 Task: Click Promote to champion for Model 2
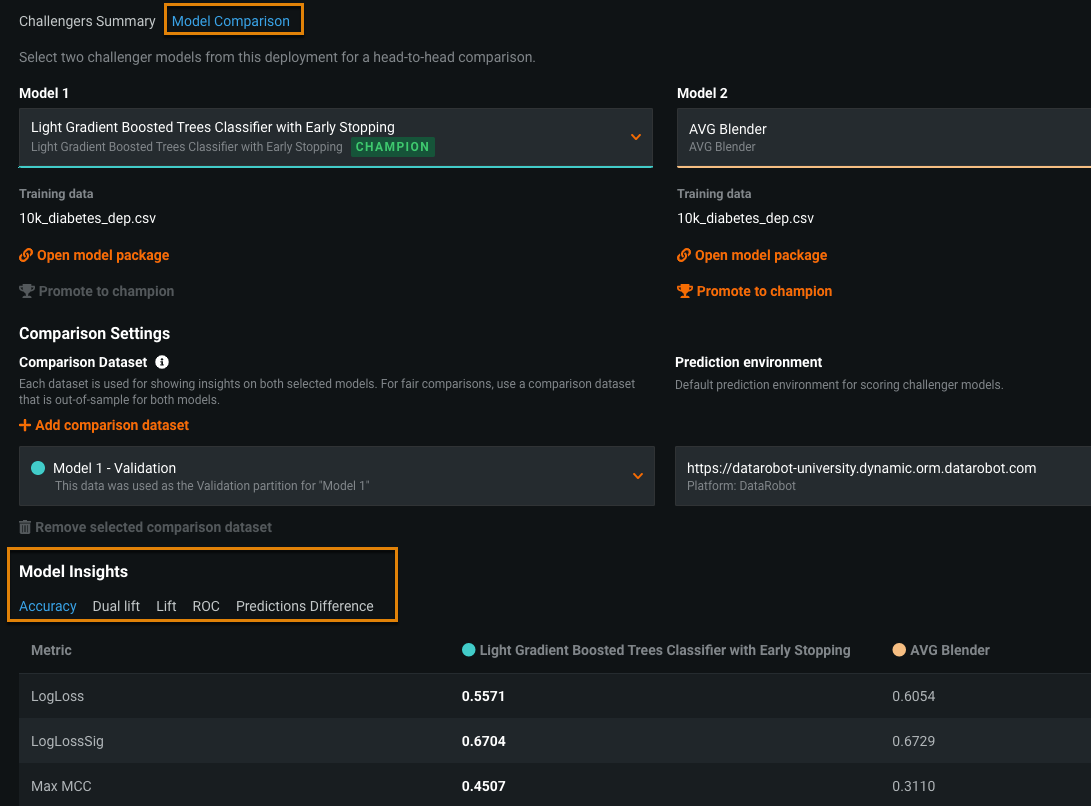(764, 291)
